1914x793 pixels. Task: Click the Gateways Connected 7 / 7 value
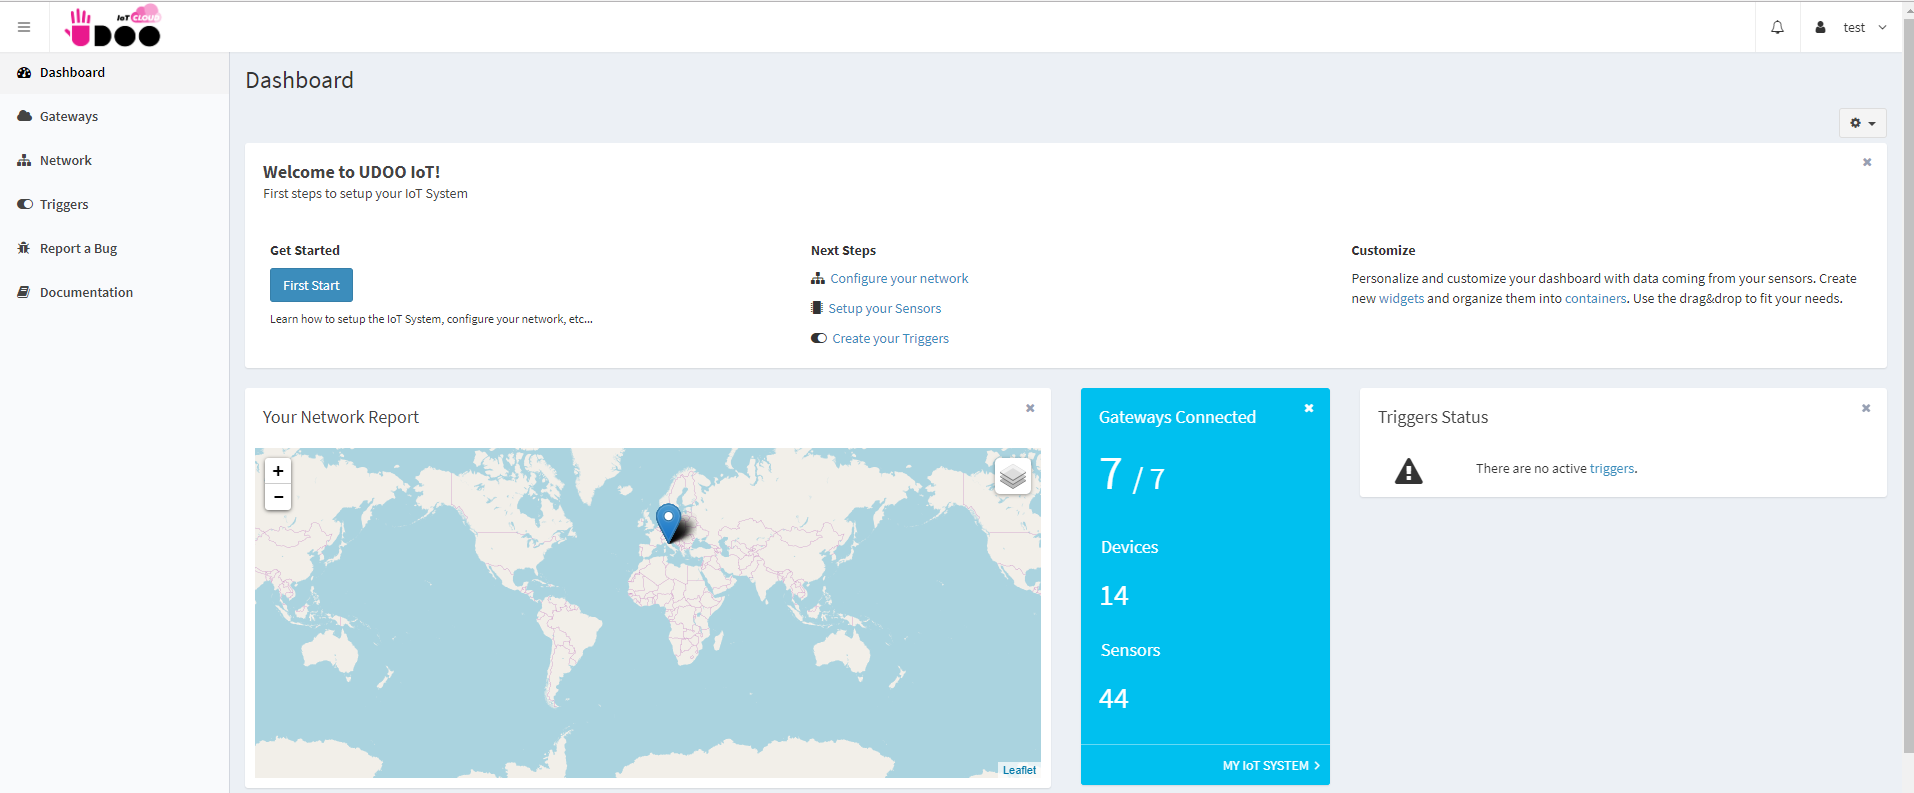(x=1131, y=475)
